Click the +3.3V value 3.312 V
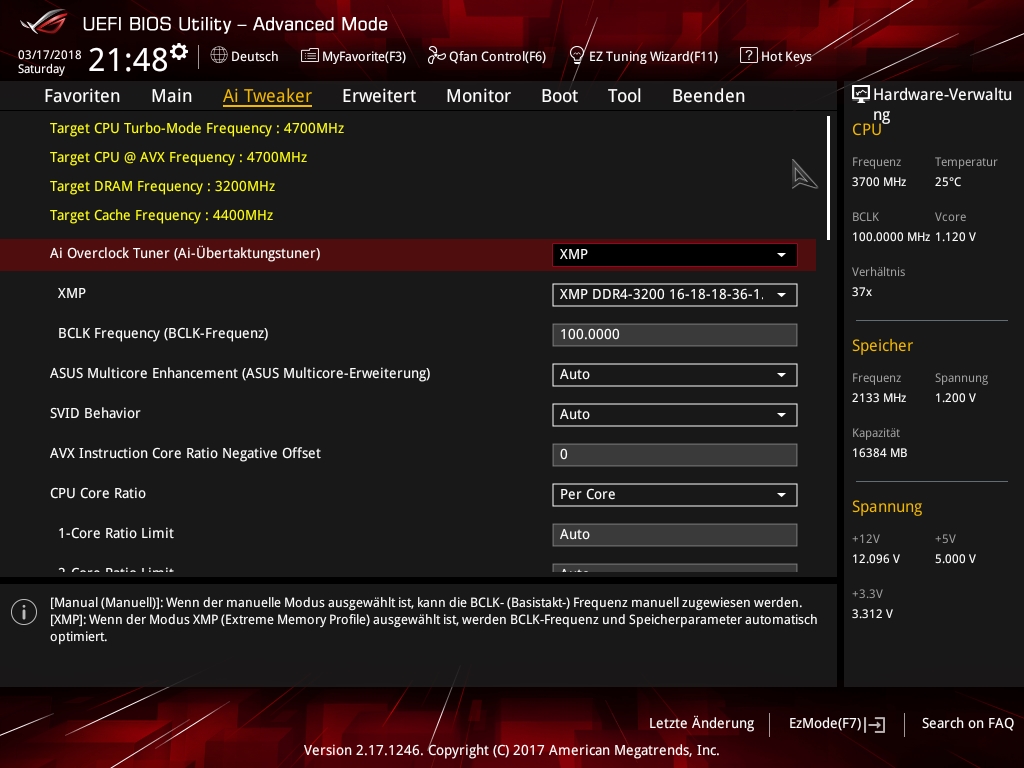 click(x=872, y=614)
